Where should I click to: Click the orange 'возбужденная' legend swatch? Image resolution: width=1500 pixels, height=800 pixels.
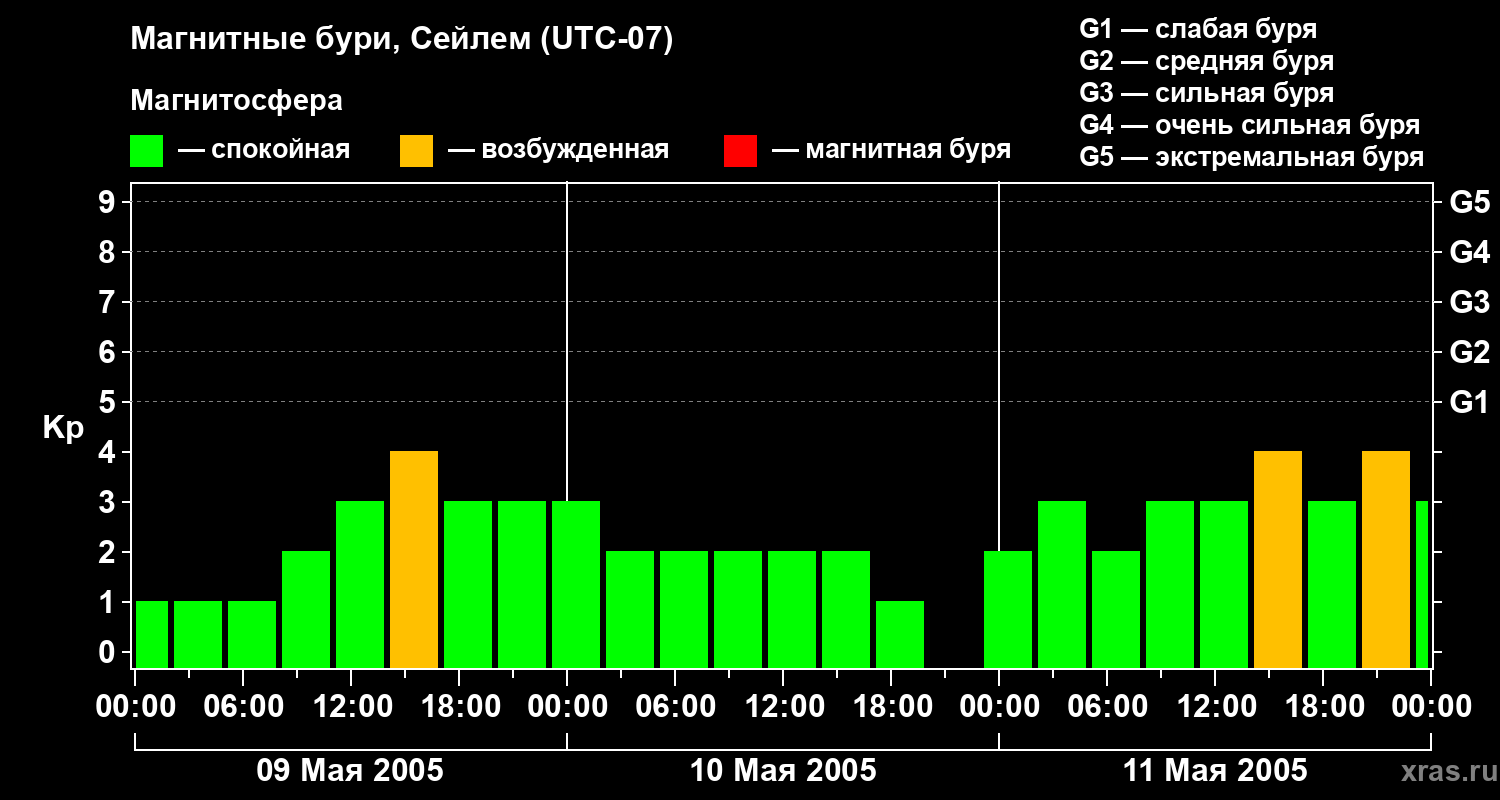pos(417,151)
